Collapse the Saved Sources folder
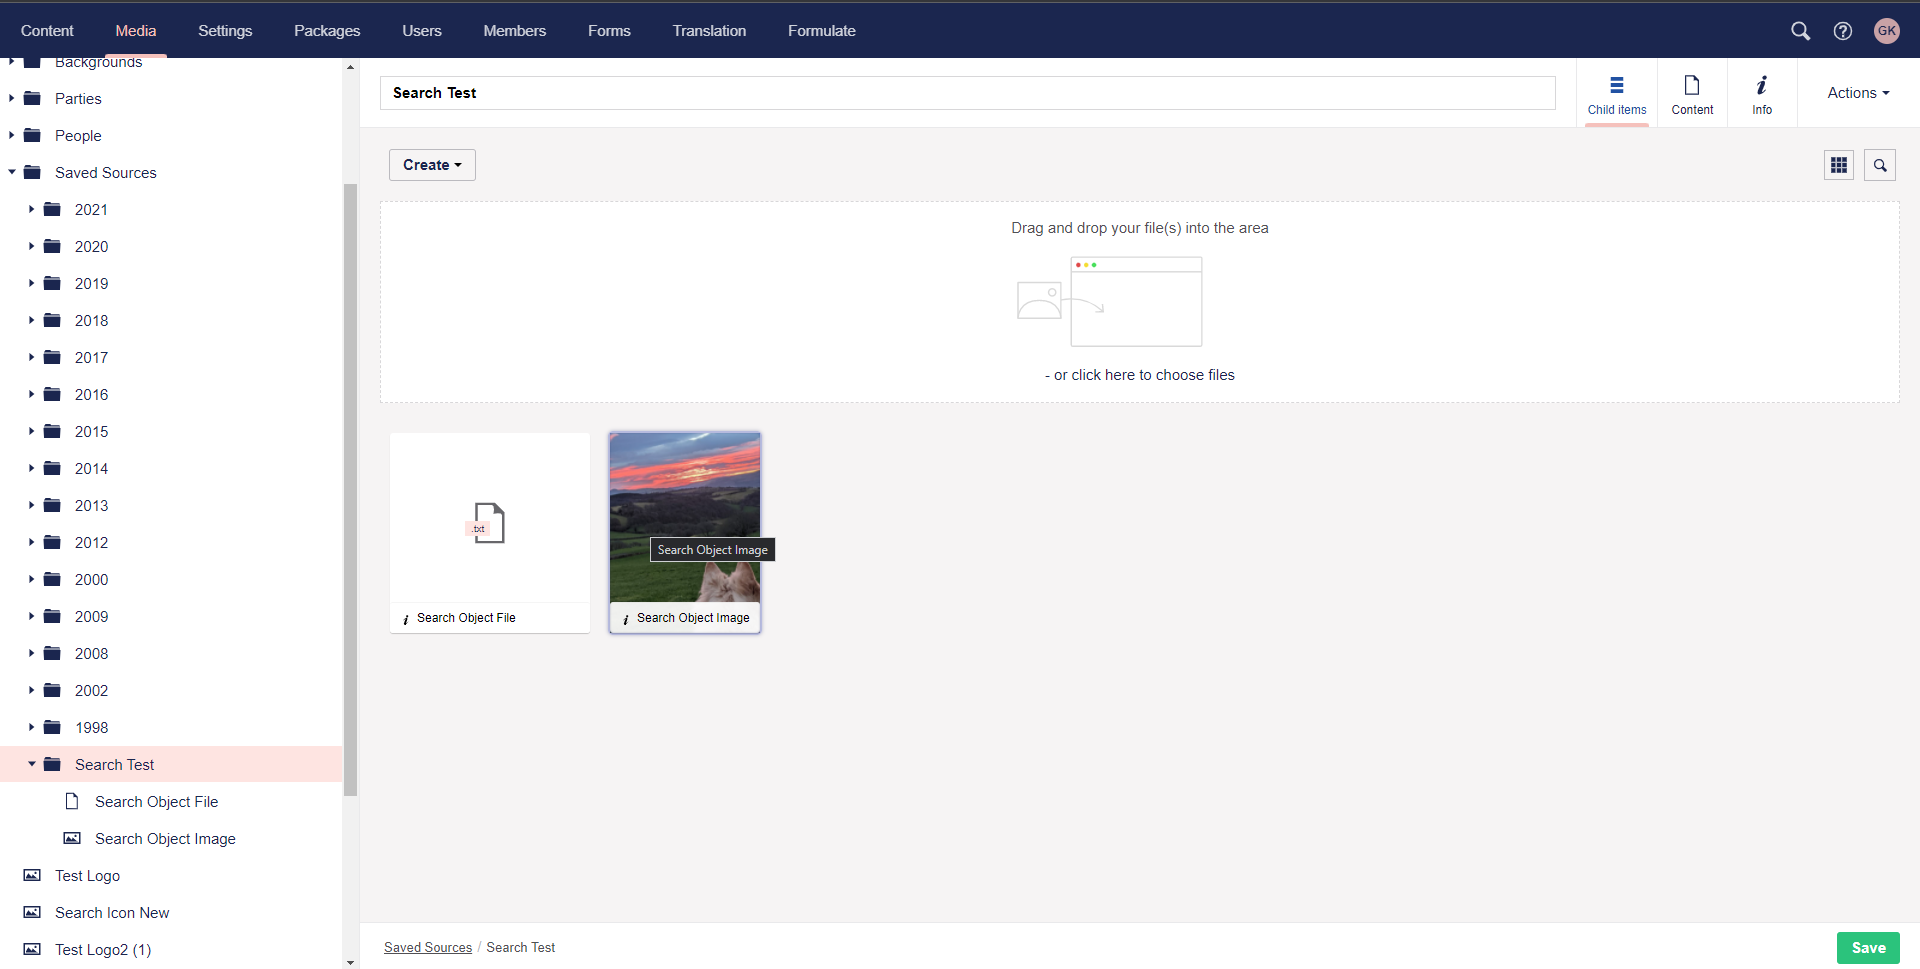The width and height of the screenshot is (1920, 969). 11,172
